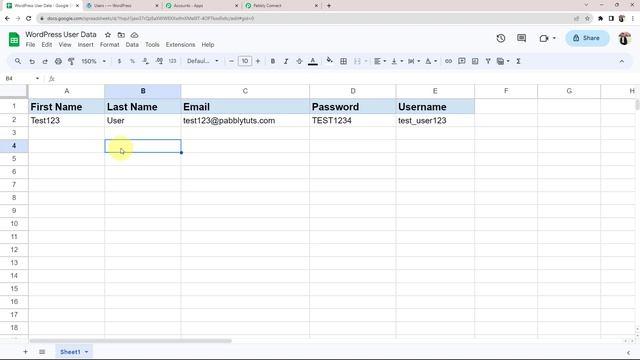
Task: Undo the last action
Action: pos(32,61)
